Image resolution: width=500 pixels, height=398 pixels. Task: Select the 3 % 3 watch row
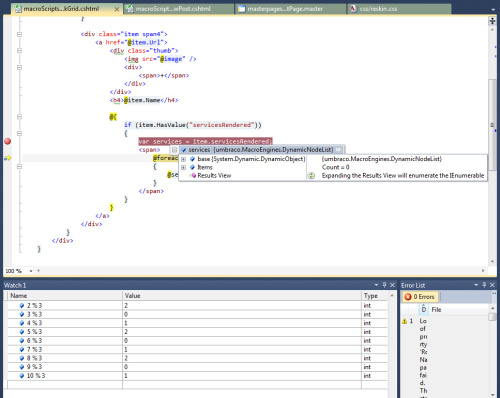[197, 314]
